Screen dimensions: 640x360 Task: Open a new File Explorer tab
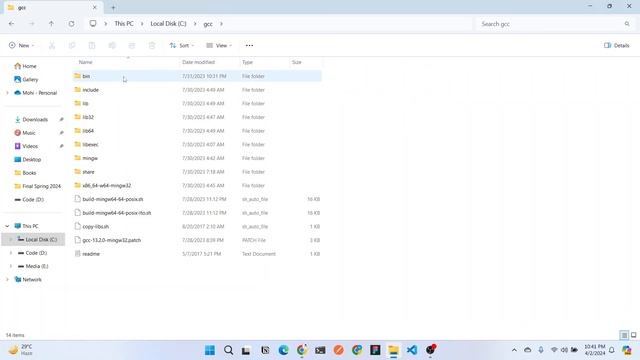coord(113,7)
